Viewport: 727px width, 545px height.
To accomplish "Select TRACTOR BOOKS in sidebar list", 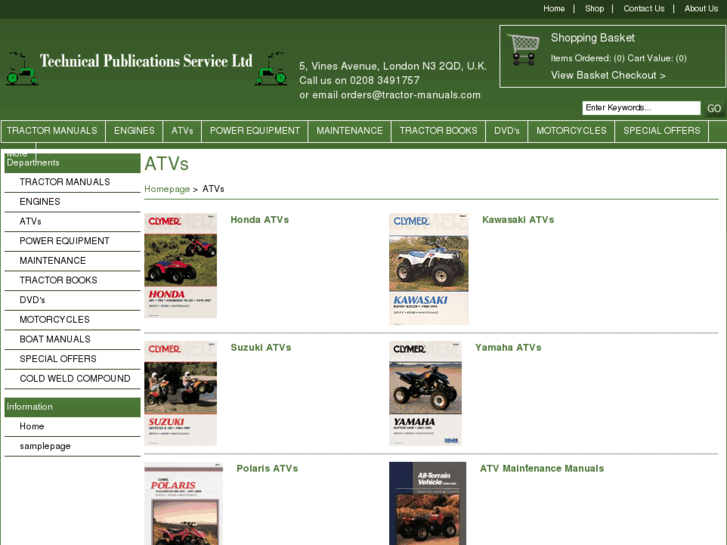I will coord(58,280).
